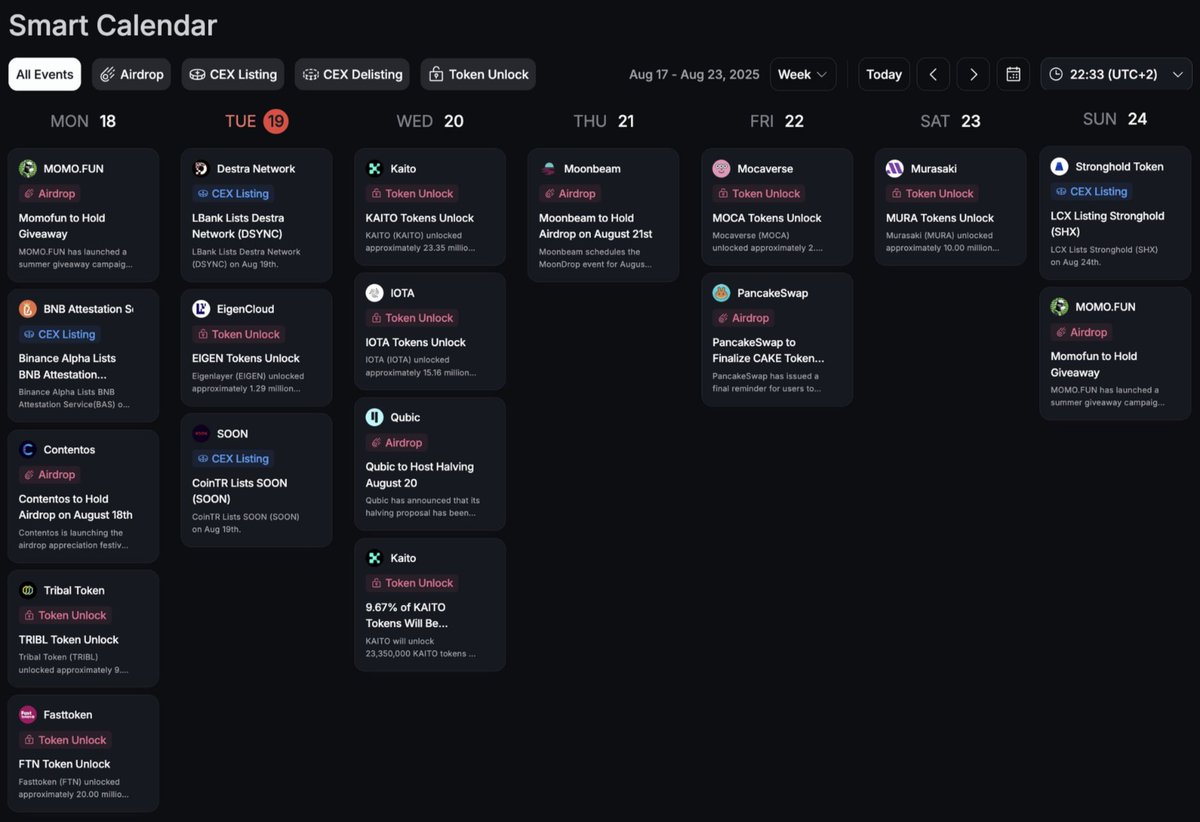This screenshot has width=1200, height=822.
Task: Click the Qubic logo icon
Action: click(375, 417)
